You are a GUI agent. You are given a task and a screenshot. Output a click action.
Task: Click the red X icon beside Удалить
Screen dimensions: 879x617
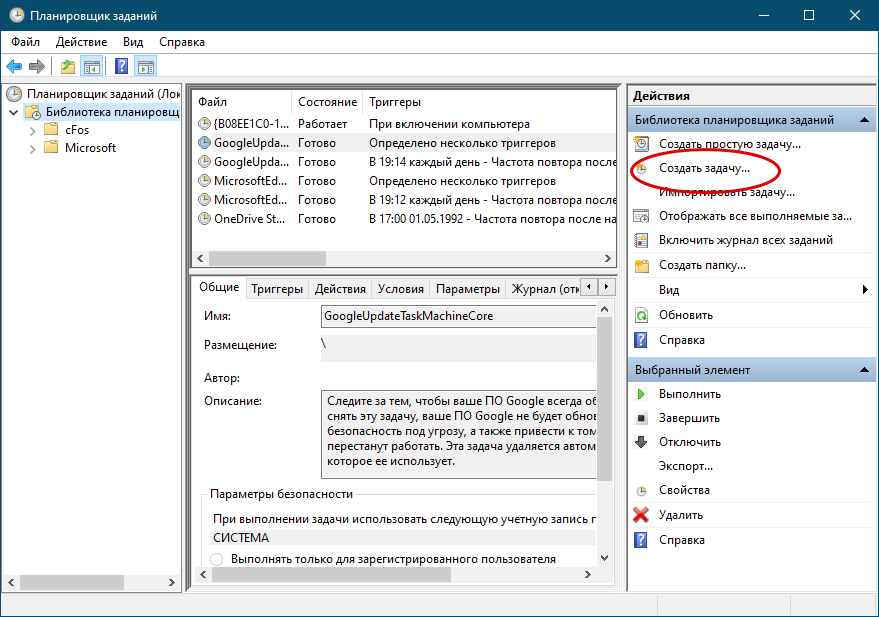[x=641, y=514]
